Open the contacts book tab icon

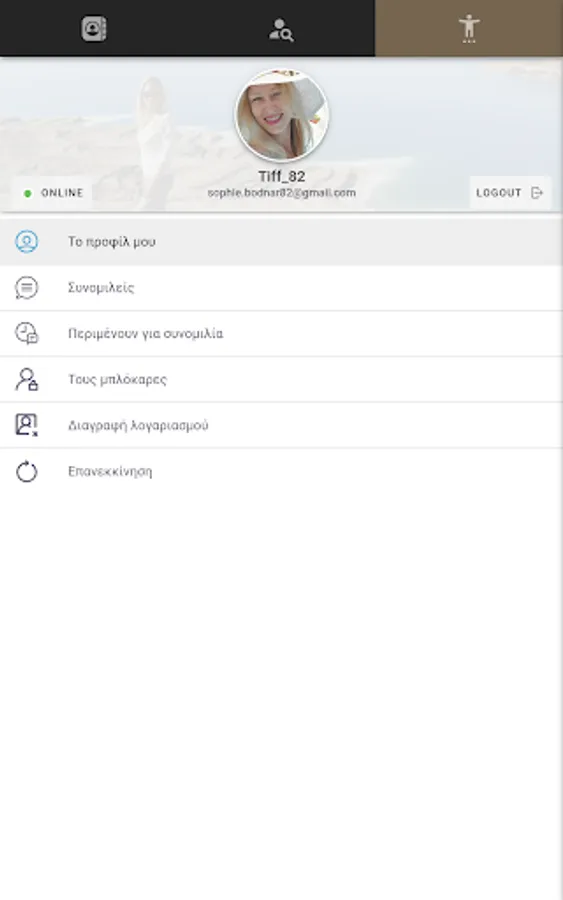coord(94,28)
